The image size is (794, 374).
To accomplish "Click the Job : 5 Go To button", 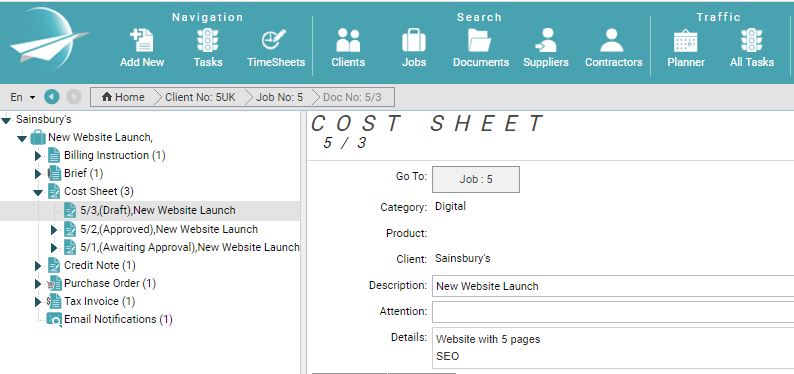I will (475, 179).
